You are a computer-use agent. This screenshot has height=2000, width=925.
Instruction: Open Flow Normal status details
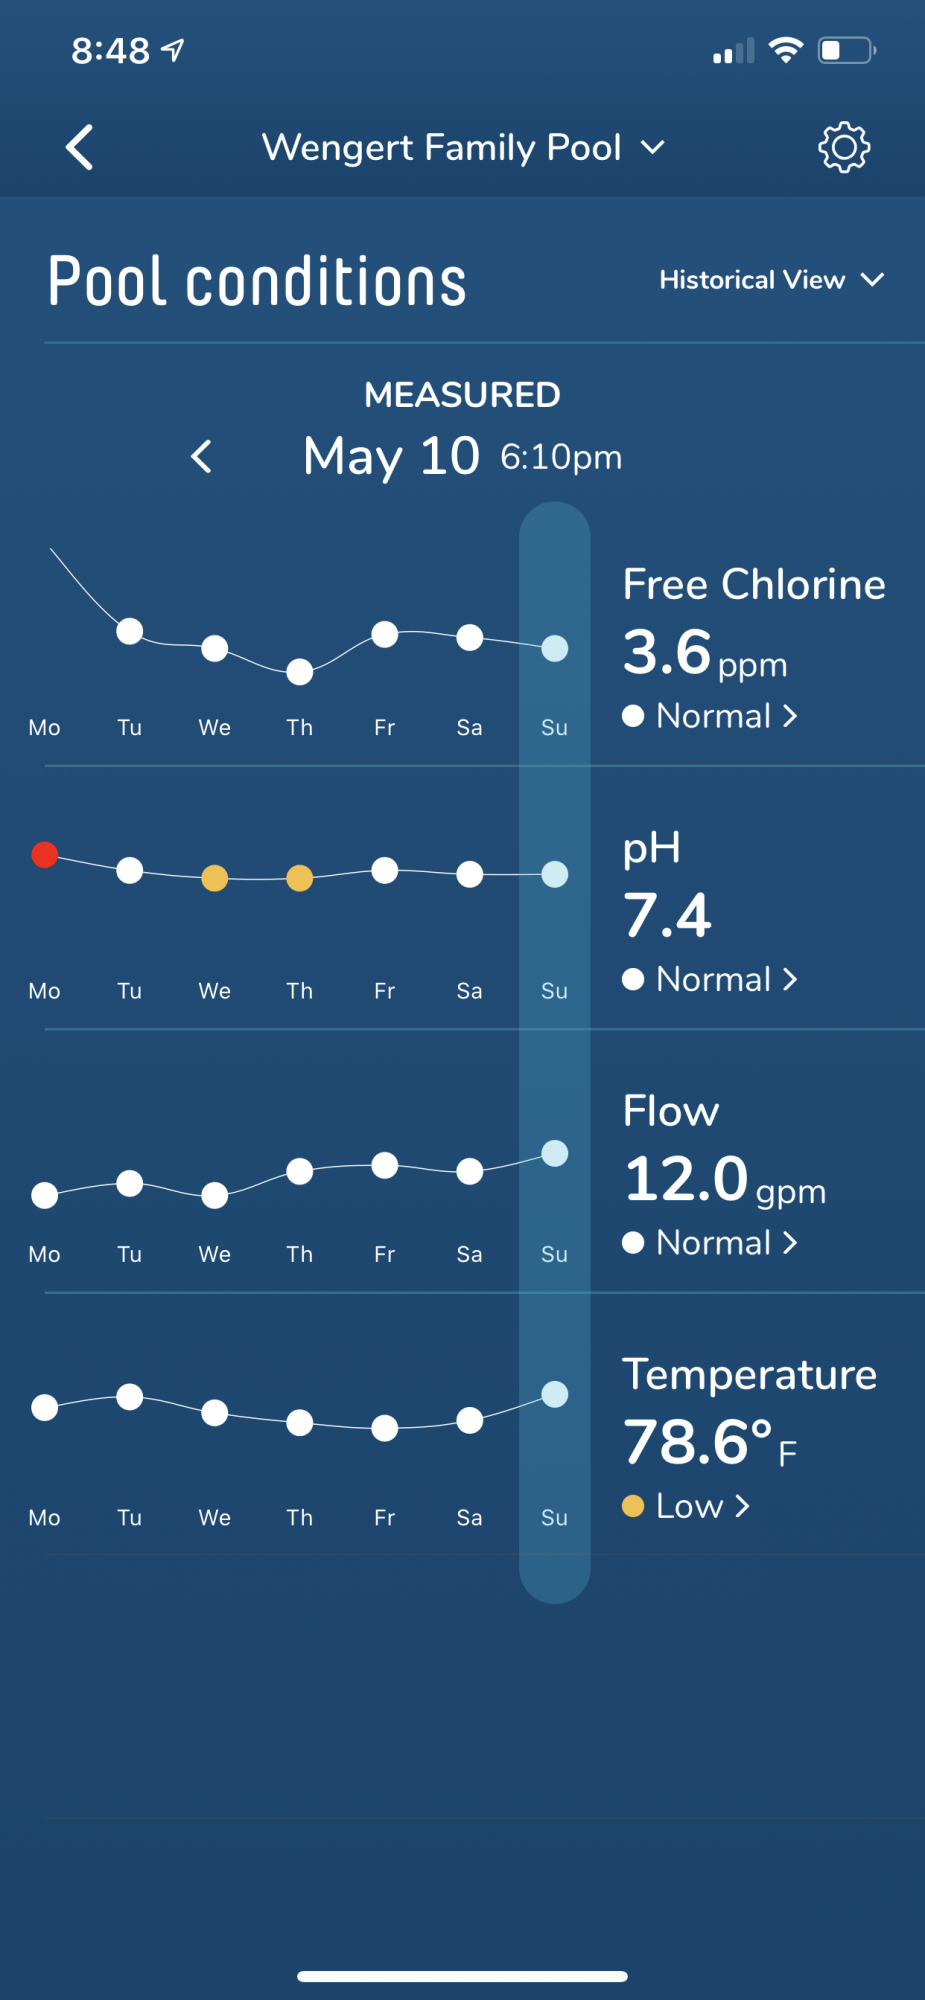tap(710, 1243)
